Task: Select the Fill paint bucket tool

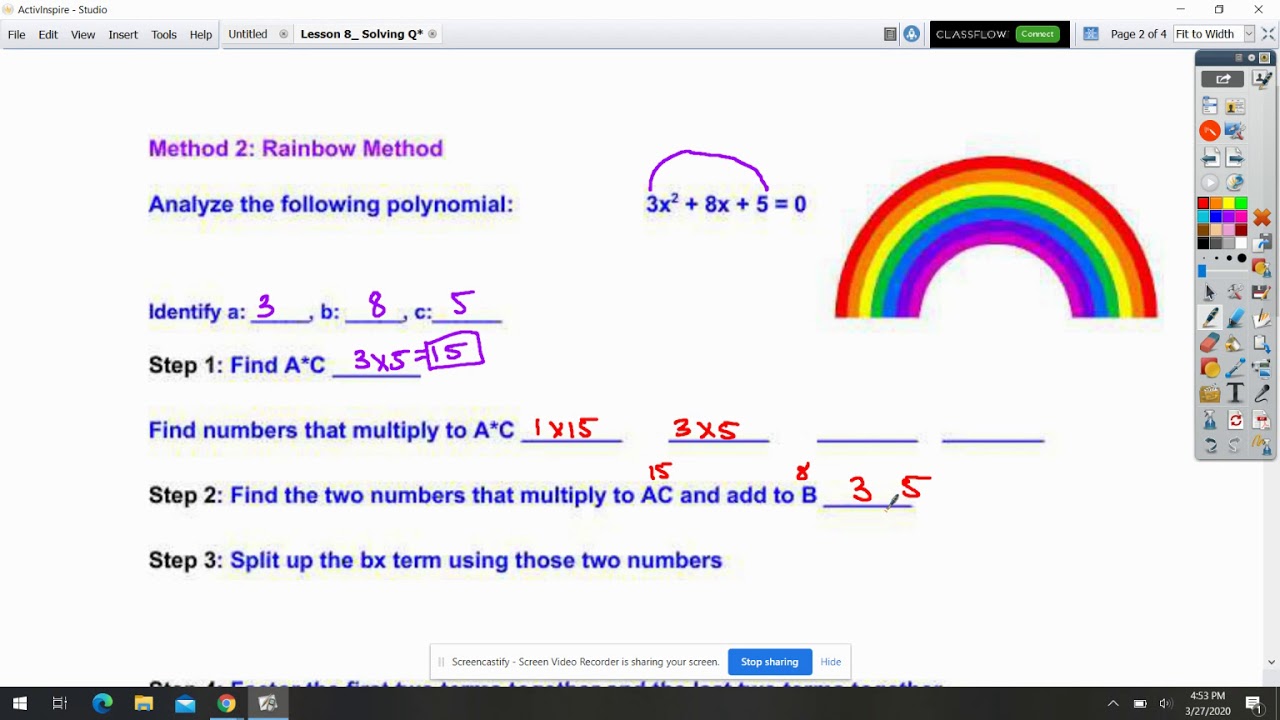Action: click(1235, 343)
